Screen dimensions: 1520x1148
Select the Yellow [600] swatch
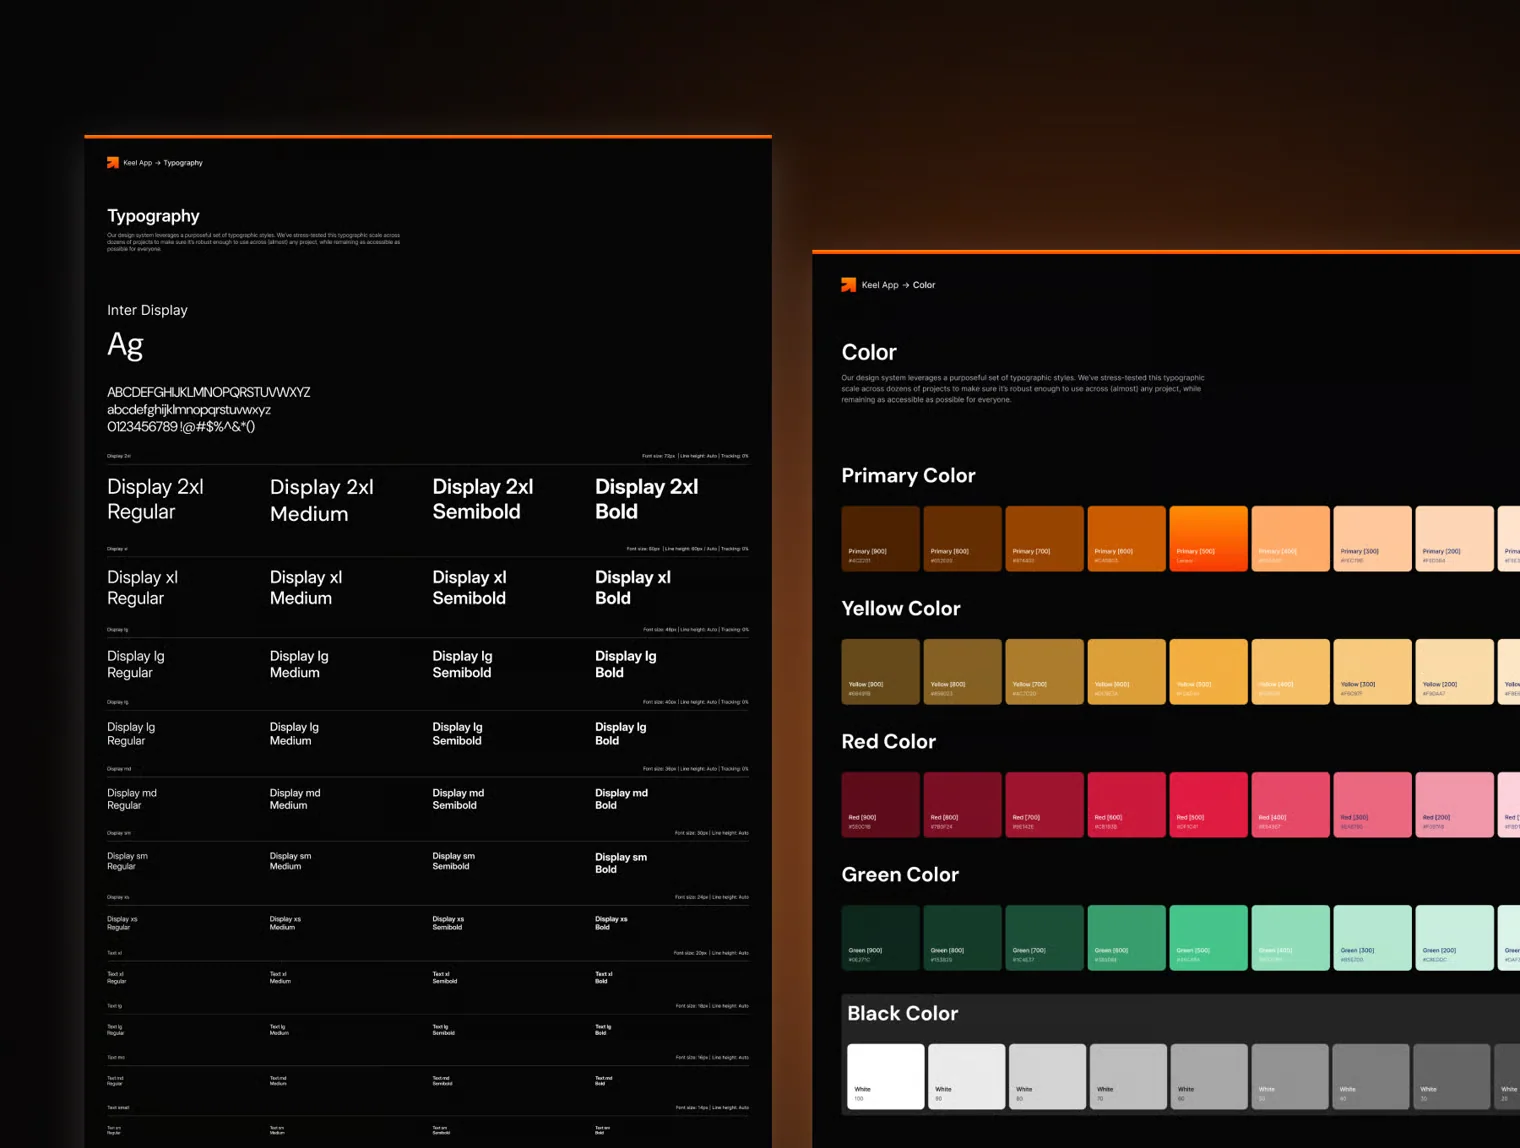(1126, 672)
